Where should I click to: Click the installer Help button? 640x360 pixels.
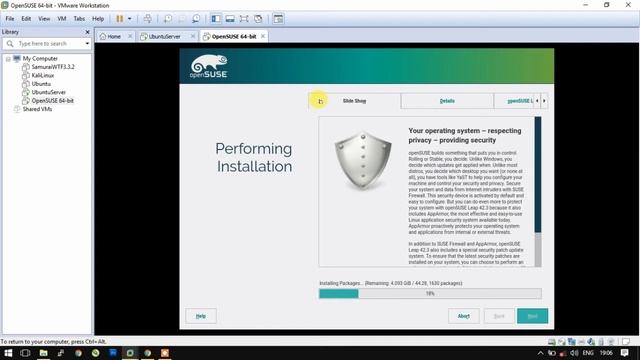pos(201,316)
